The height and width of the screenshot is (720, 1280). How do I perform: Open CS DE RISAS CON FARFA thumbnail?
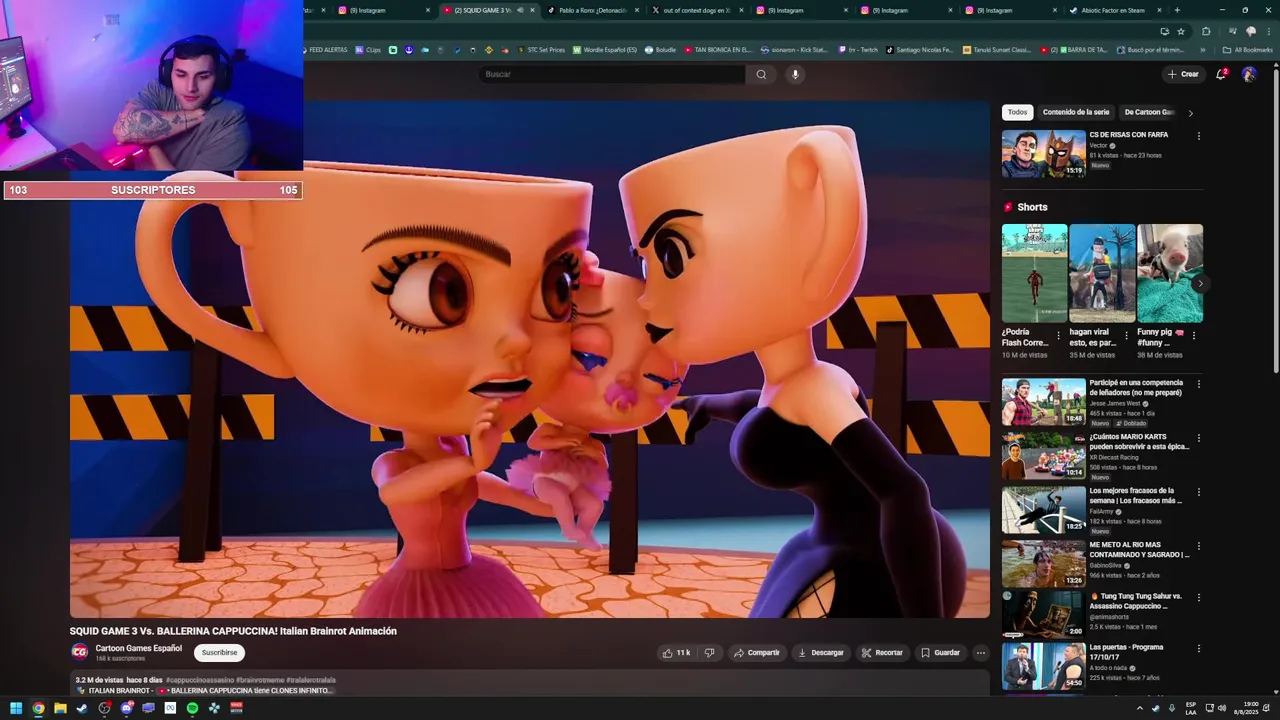coord(1043,153)
